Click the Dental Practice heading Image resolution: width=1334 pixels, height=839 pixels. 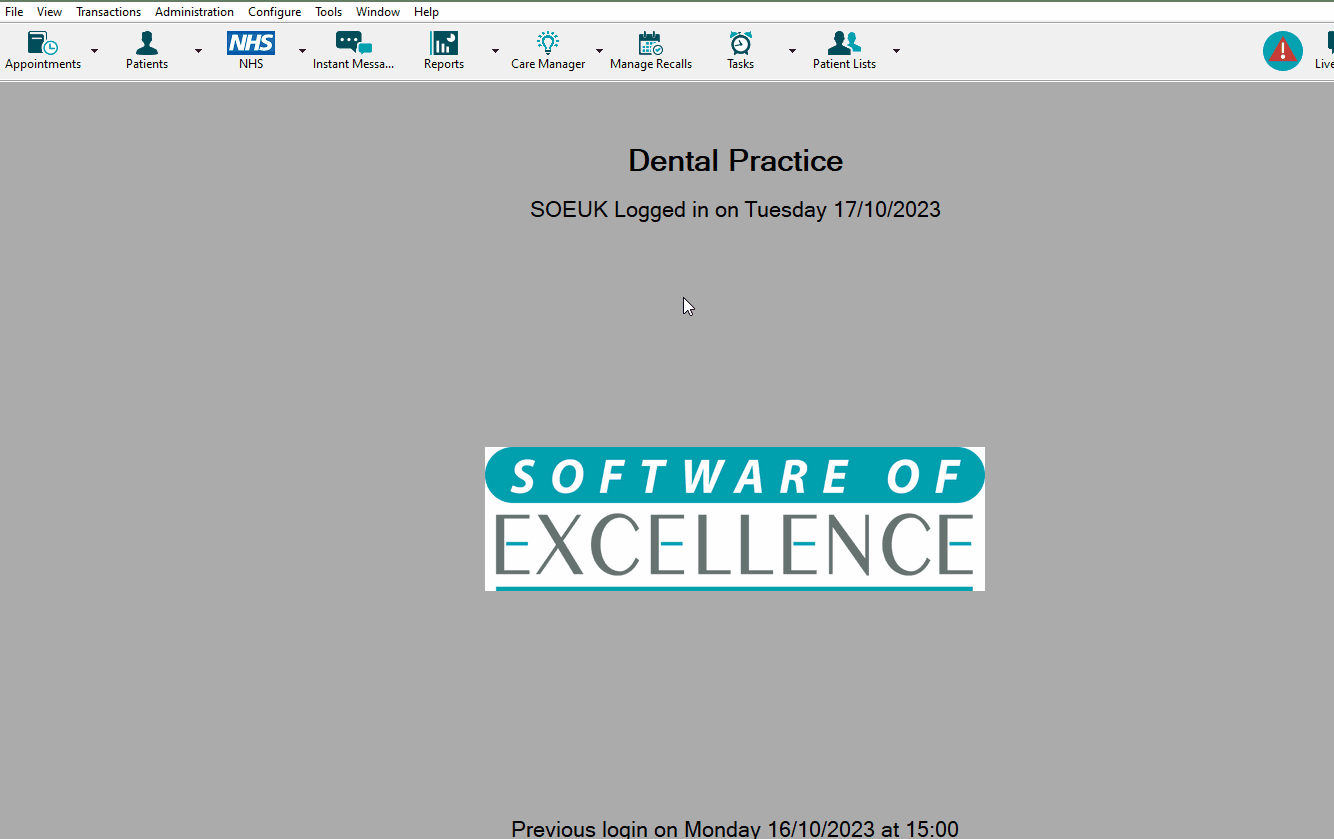(x=735, y=161)
